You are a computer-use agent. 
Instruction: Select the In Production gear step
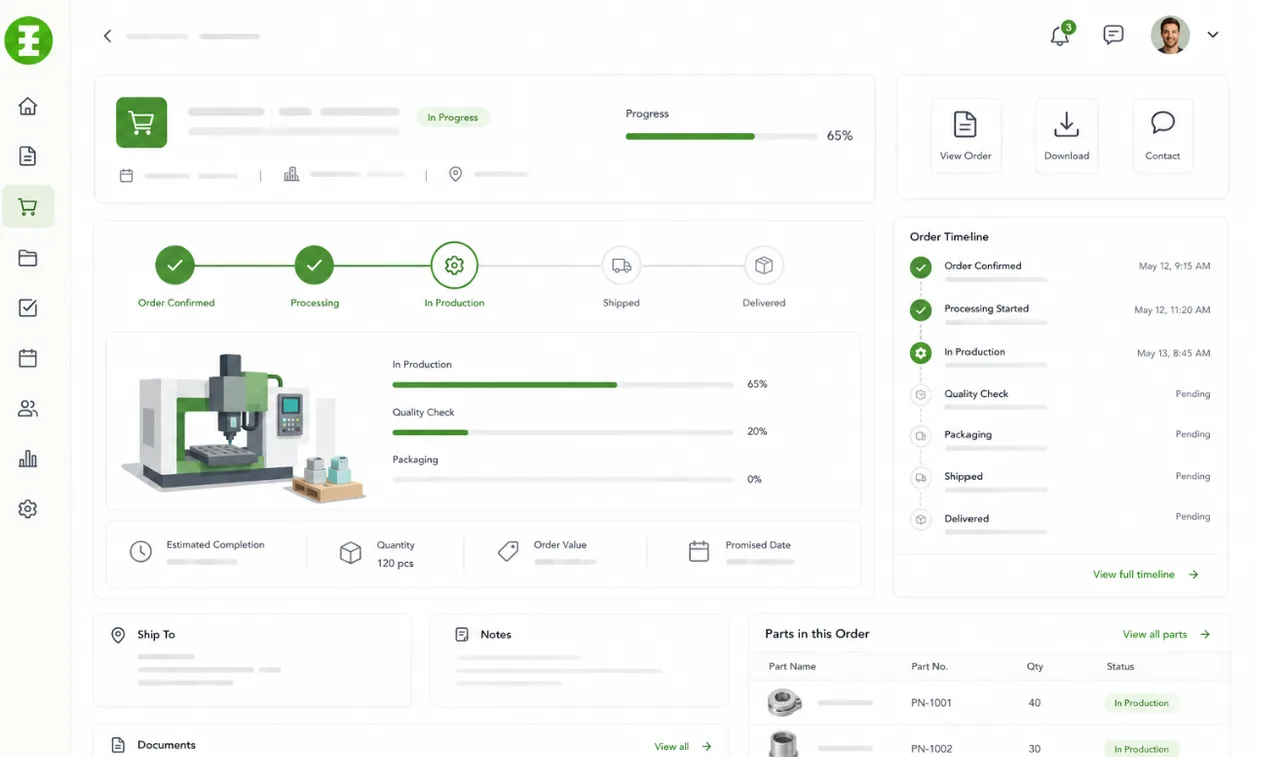[x=454, y=266]
